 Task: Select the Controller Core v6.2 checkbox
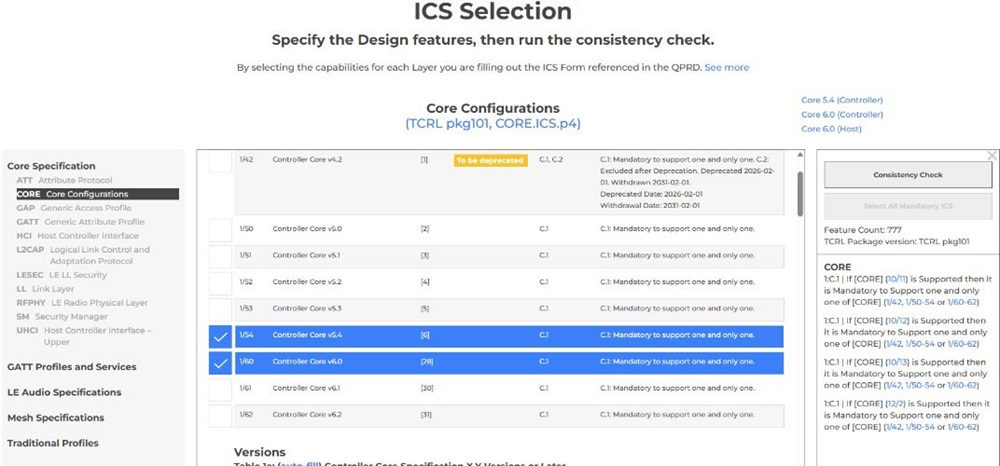(x=220, y=416)
